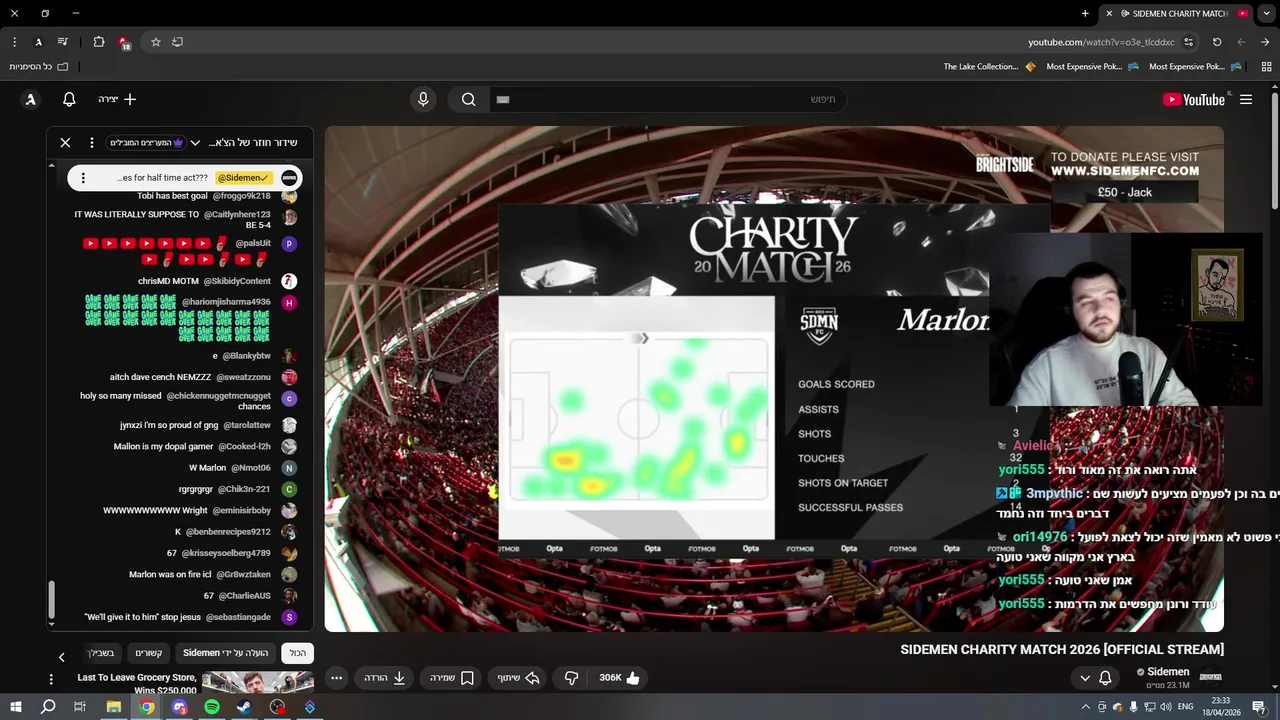
Task: Click the video title text
Action: point(1062,650)
